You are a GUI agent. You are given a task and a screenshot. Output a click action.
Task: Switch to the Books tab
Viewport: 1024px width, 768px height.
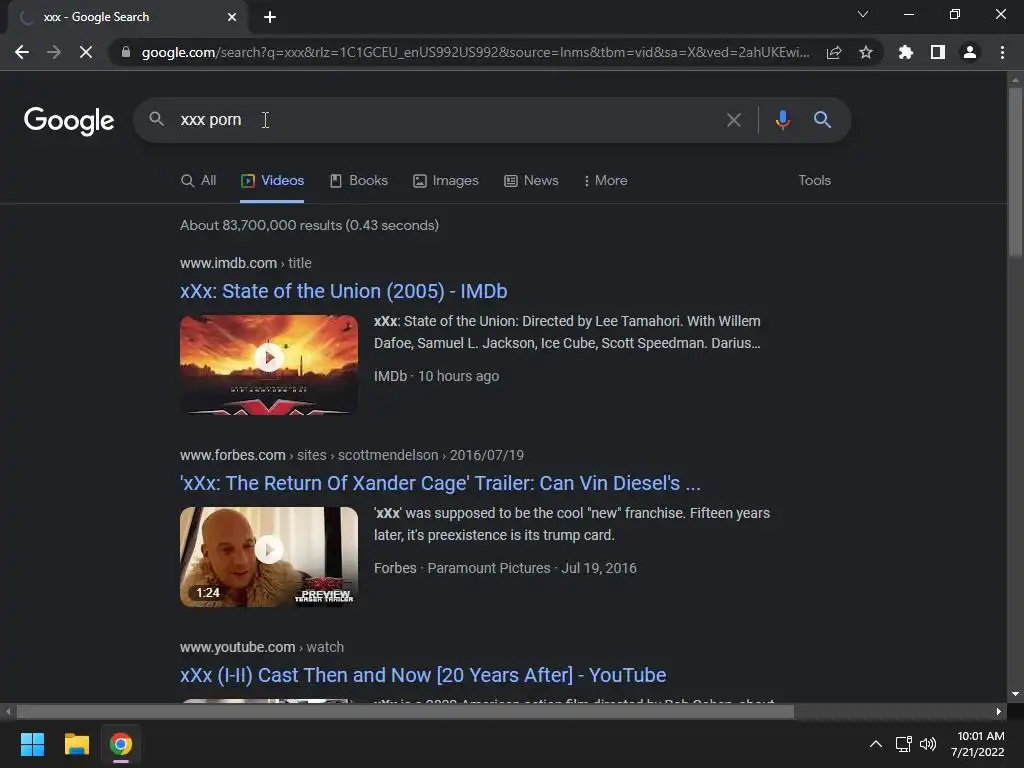359,181
